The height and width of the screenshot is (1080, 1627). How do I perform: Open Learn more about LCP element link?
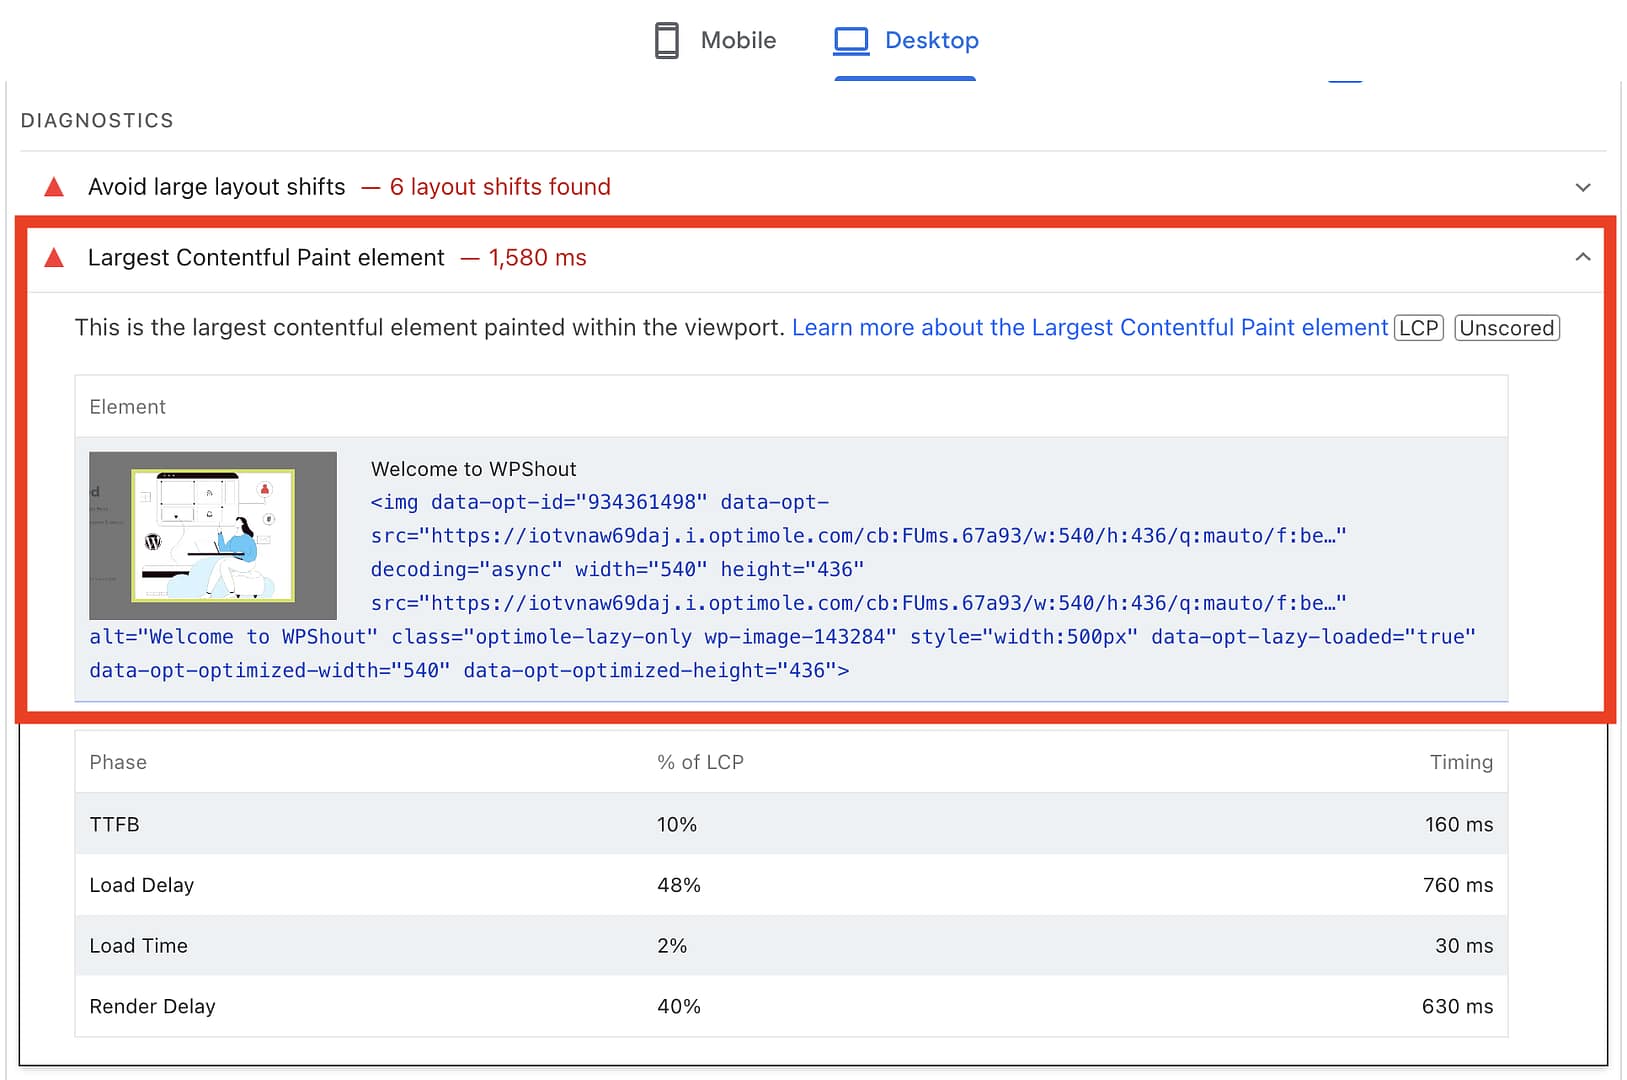[1089, 328]
